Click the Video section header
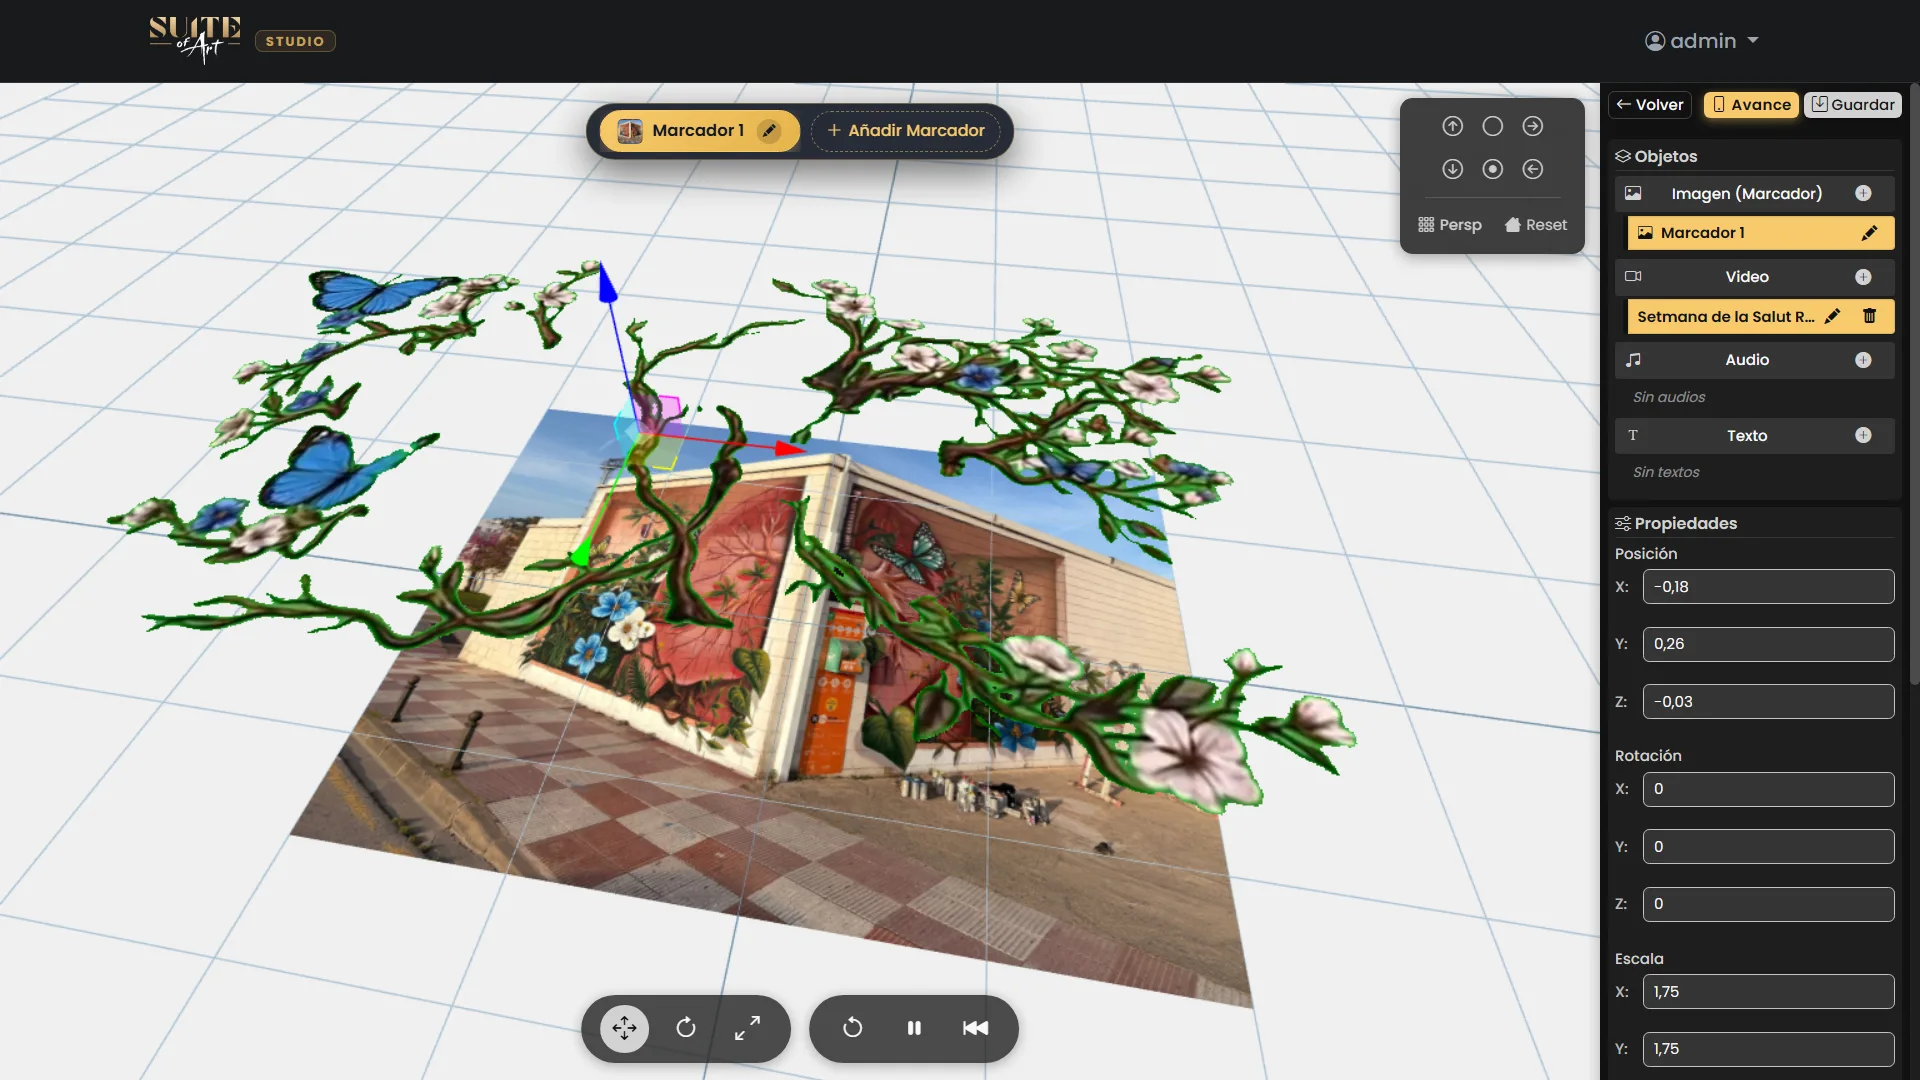1920x1080 pixels. tap(1755, 277)
